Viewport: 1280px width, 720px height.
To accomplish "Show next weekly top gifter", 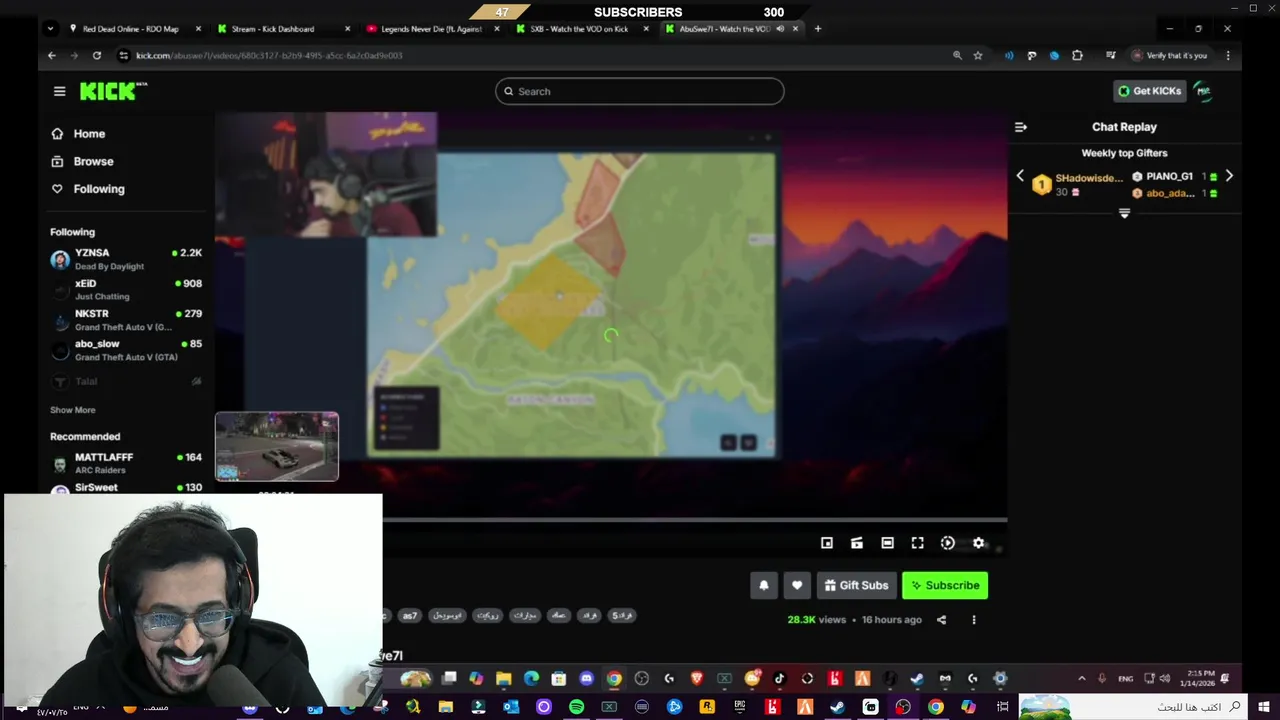I will point(1229,176).
